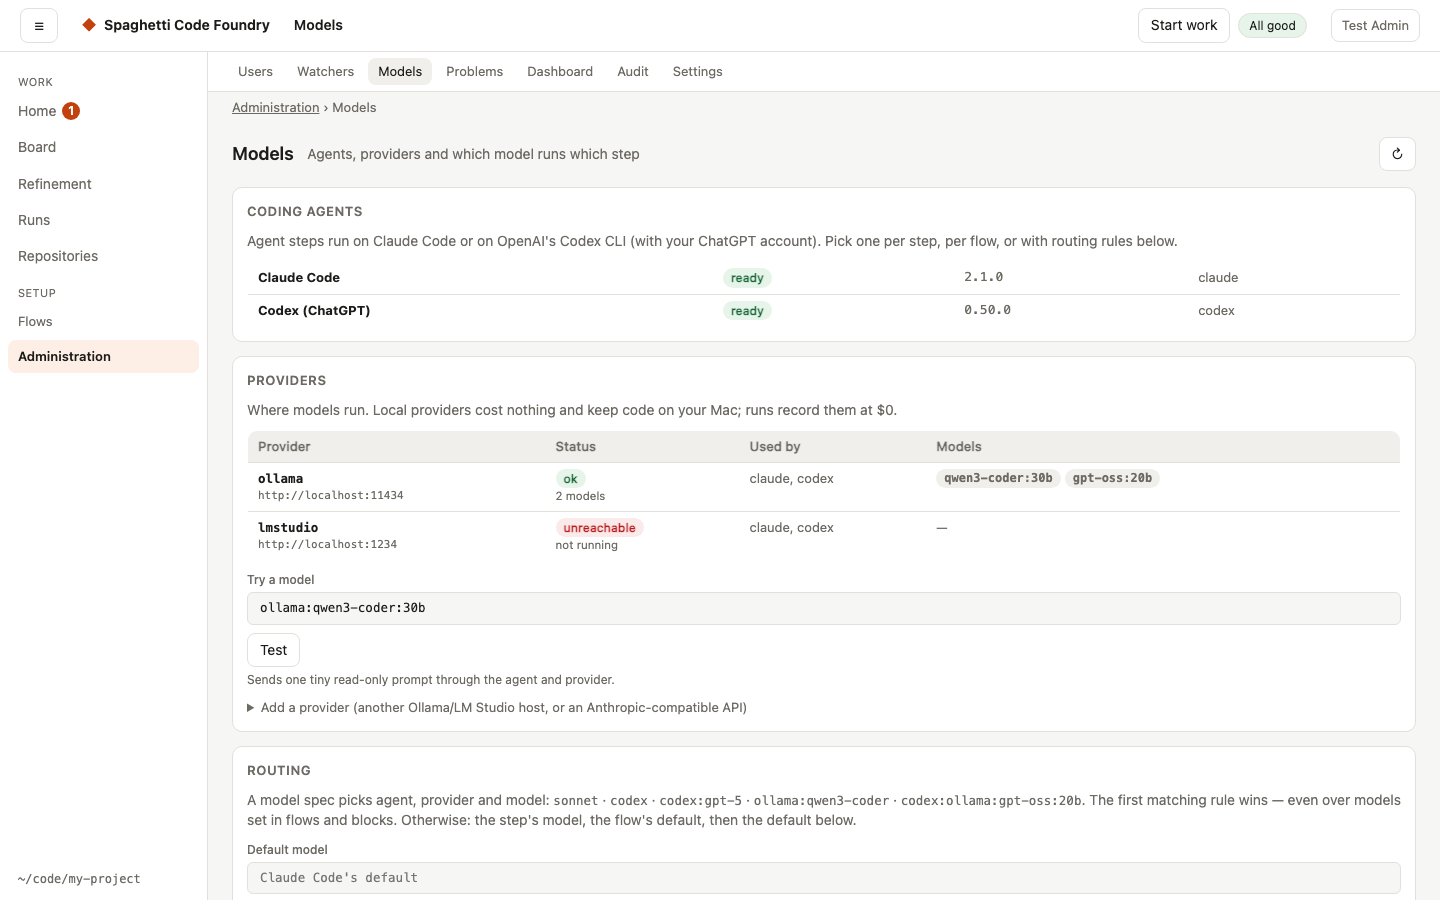Image resolution: width=1440 pixels, height=900 pixels.
Task: Select Administration in the sidebar
Action: coord(103,356)
